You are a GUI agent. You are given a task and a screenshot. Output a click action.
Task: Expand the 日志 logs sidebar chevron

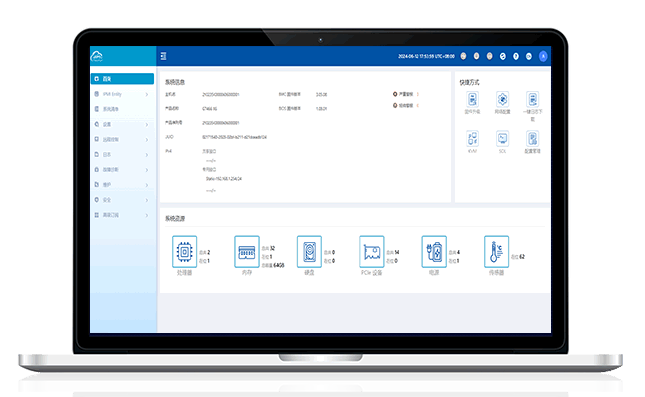click(x=147, y=155)
